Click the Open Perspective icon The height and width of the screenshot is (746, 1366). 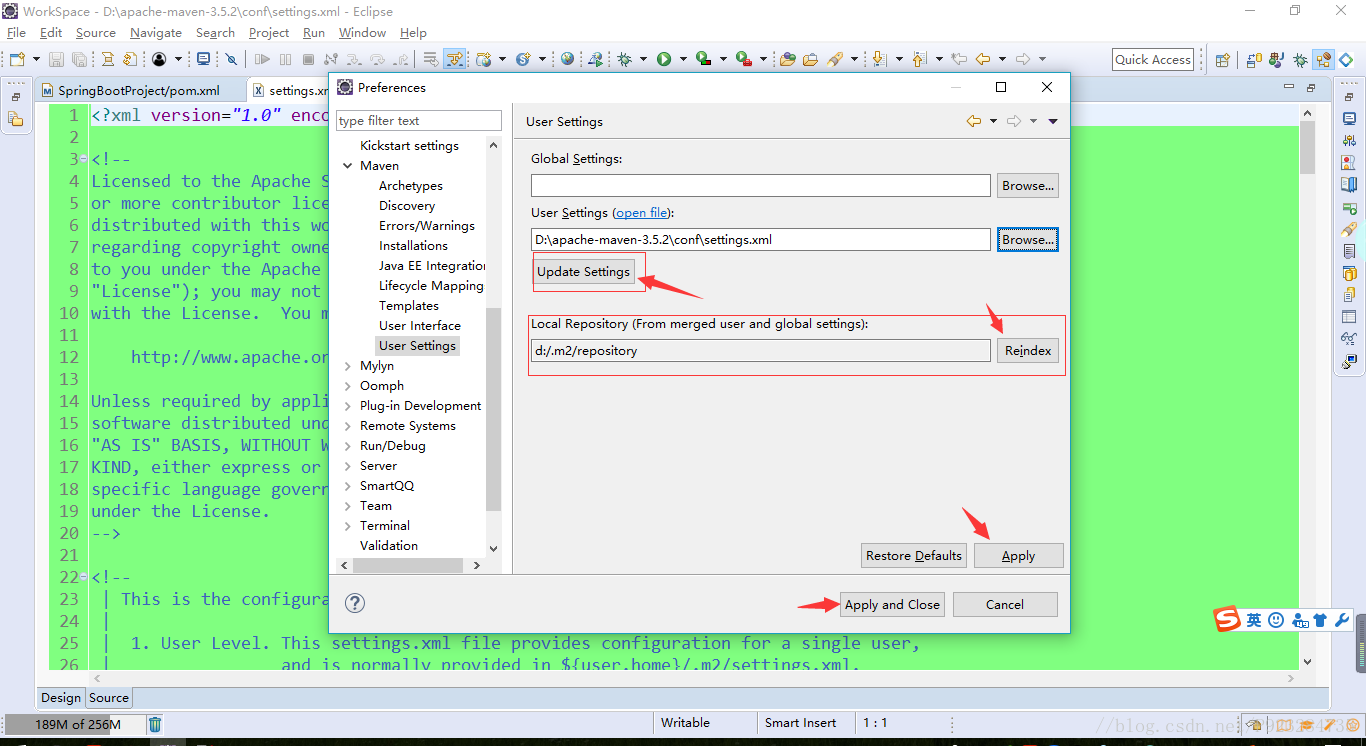click(x=1222, y=60)
